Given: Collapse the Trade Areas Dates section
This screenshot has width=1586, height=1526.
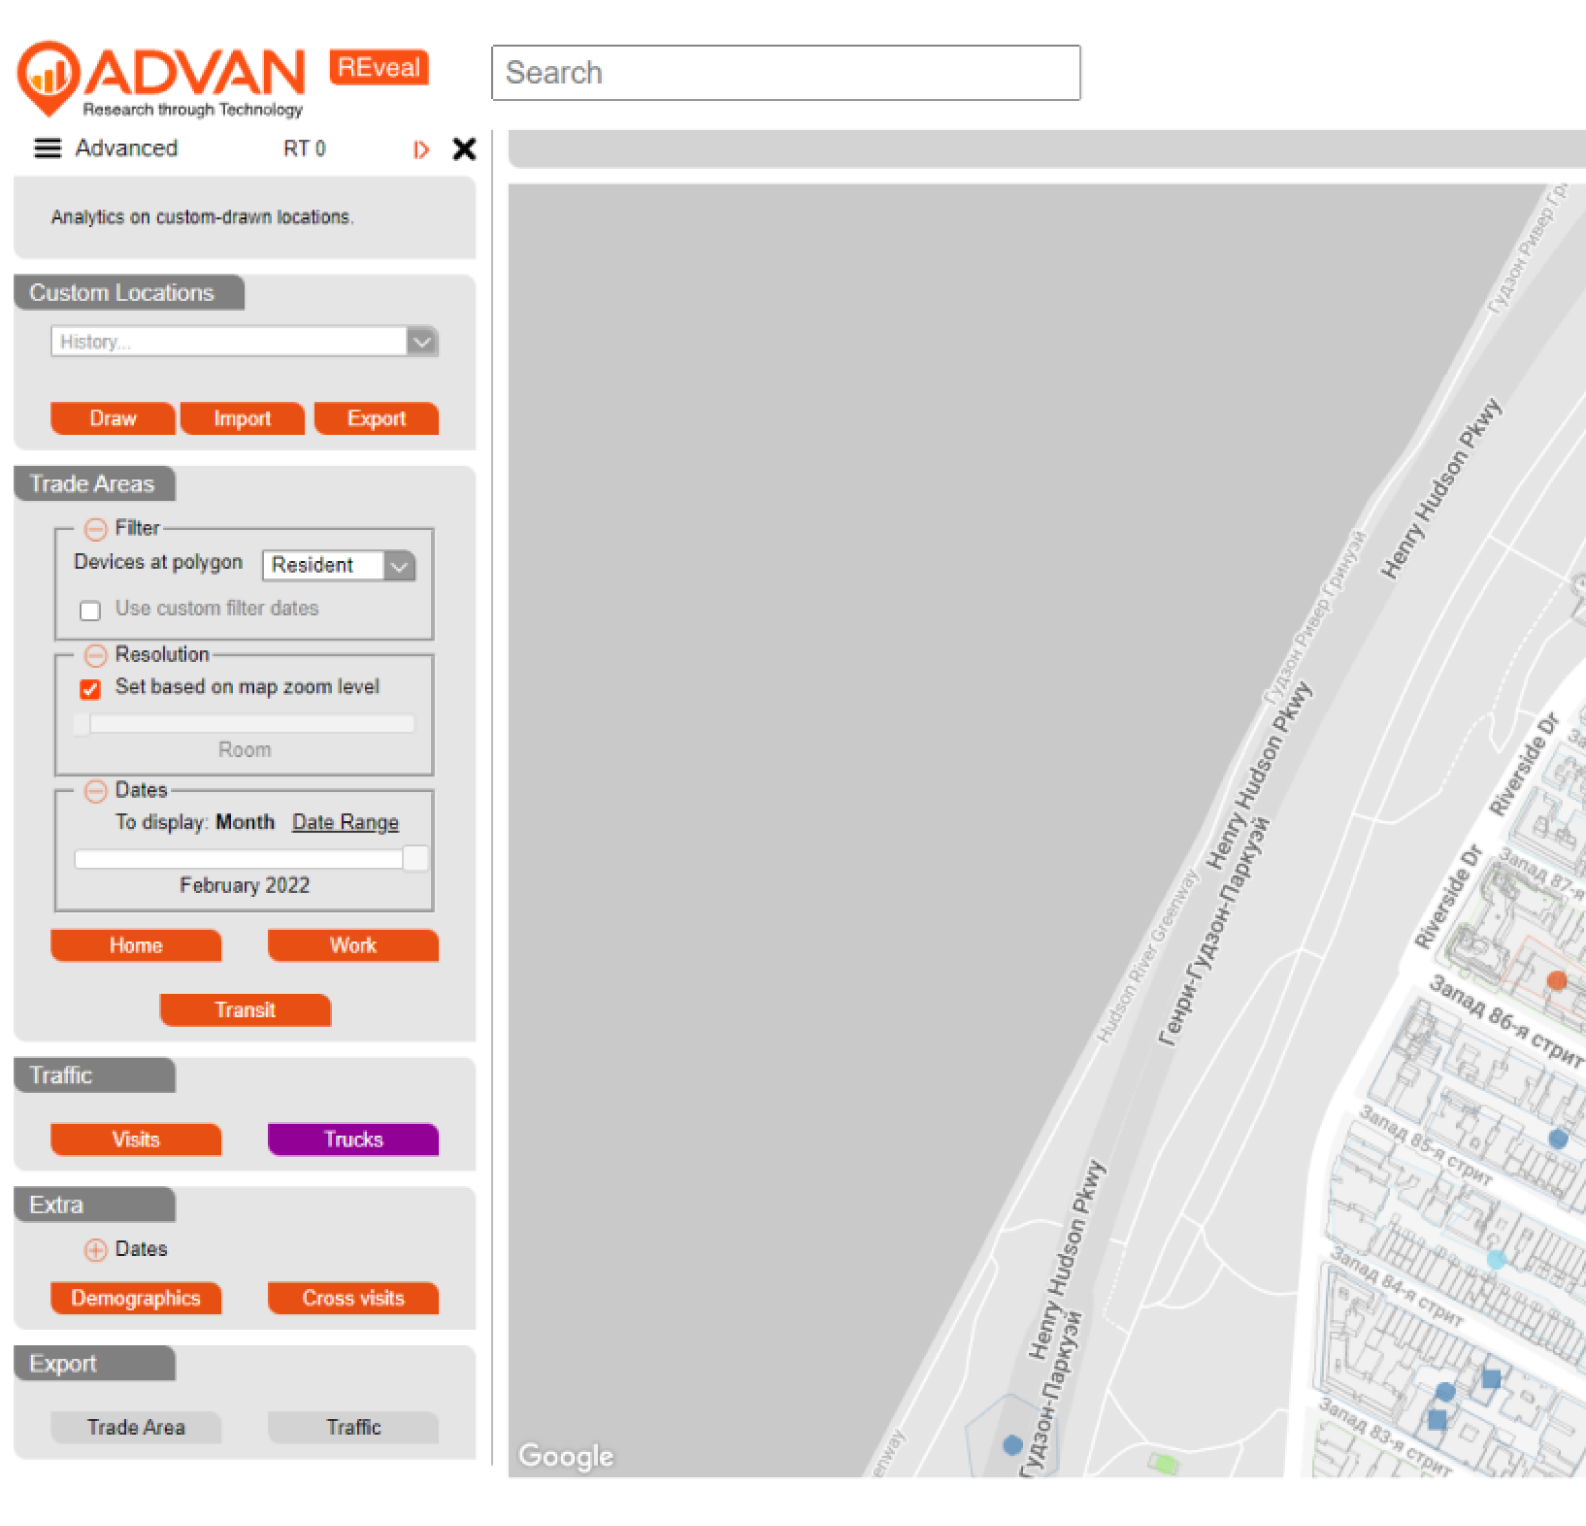Looking at the screenshot, I should (95, 791).
